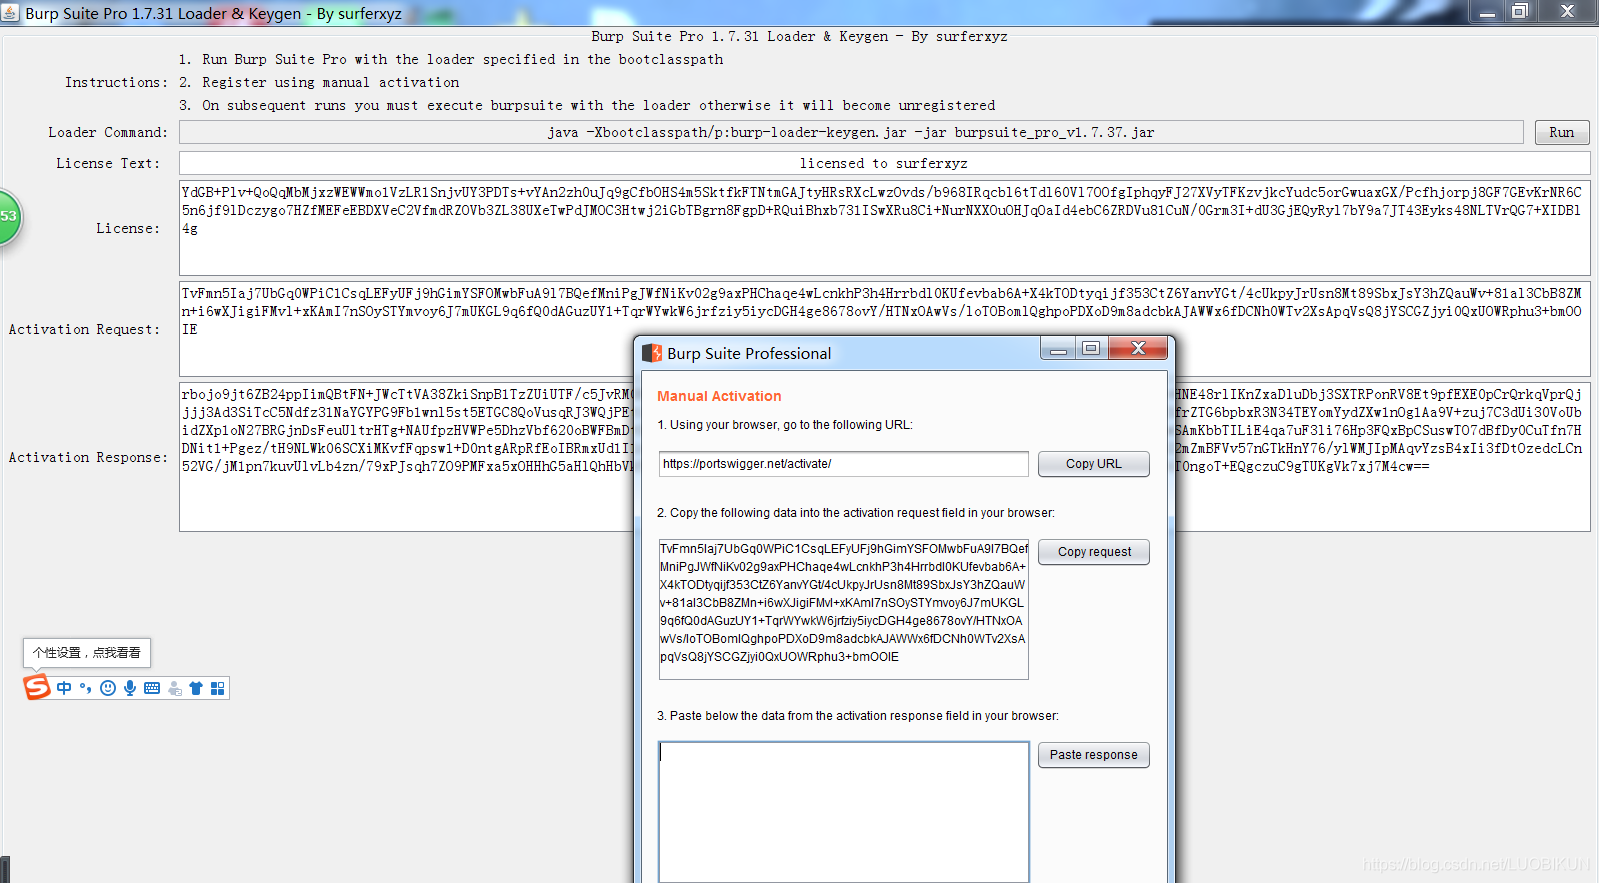Click the 'License Text:' label

click(x=108, y=163)
